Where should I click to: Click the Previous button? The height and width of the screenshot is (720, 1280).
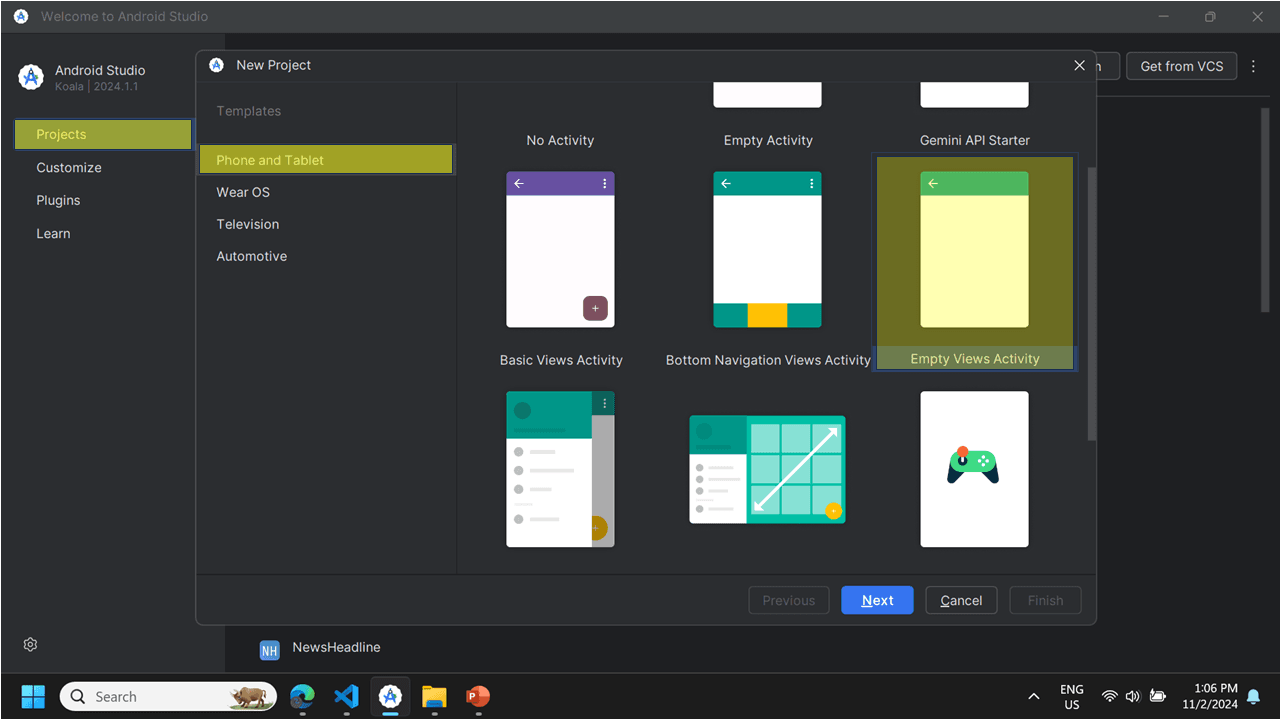coord(789,600)
